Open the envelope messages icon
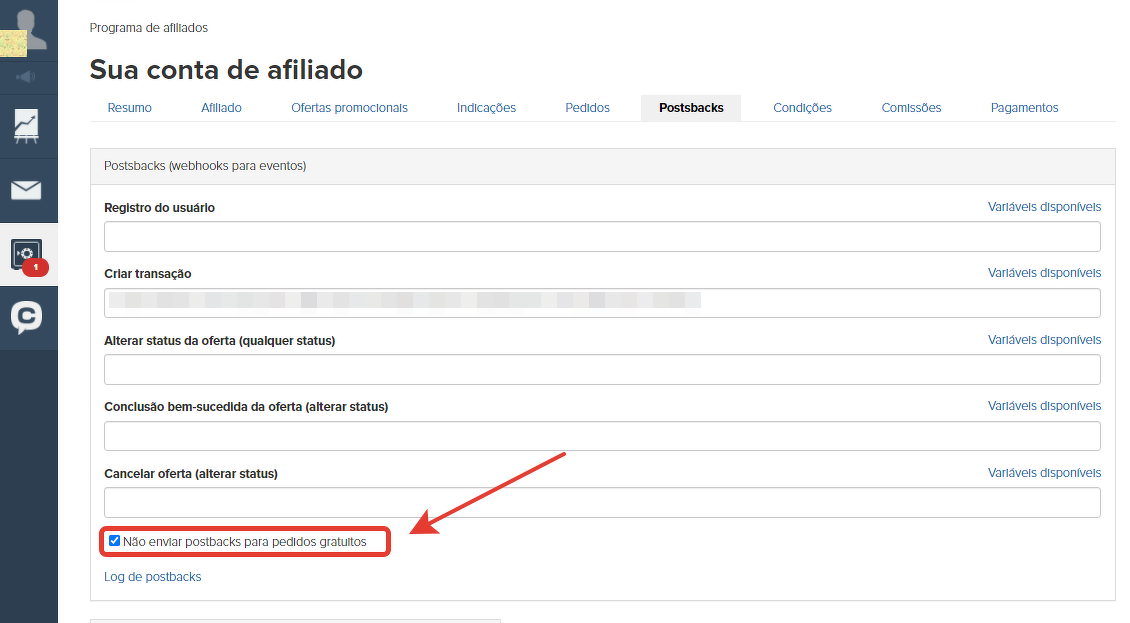 pyautogui.click(x=27, y=190)
